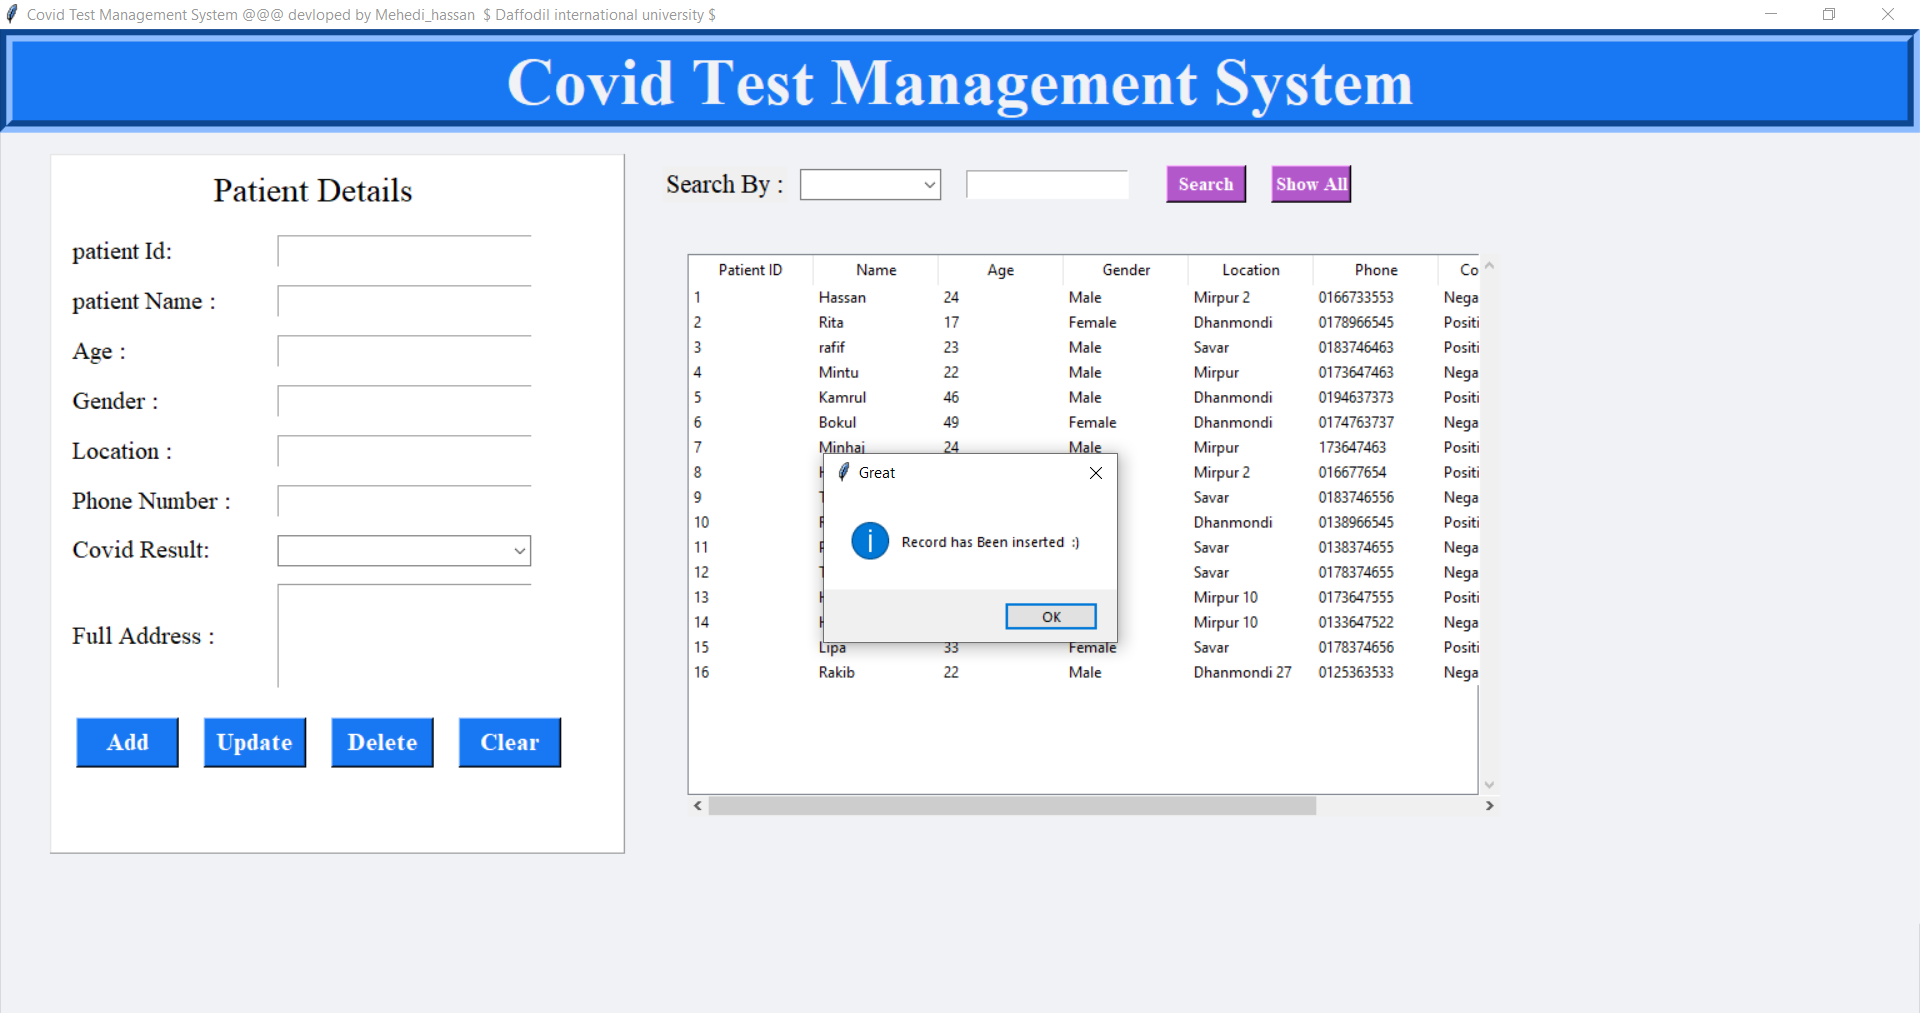Click the feather icon in the Great dialog
This screenshot has height=1013, width=1920.
(845, 472)
